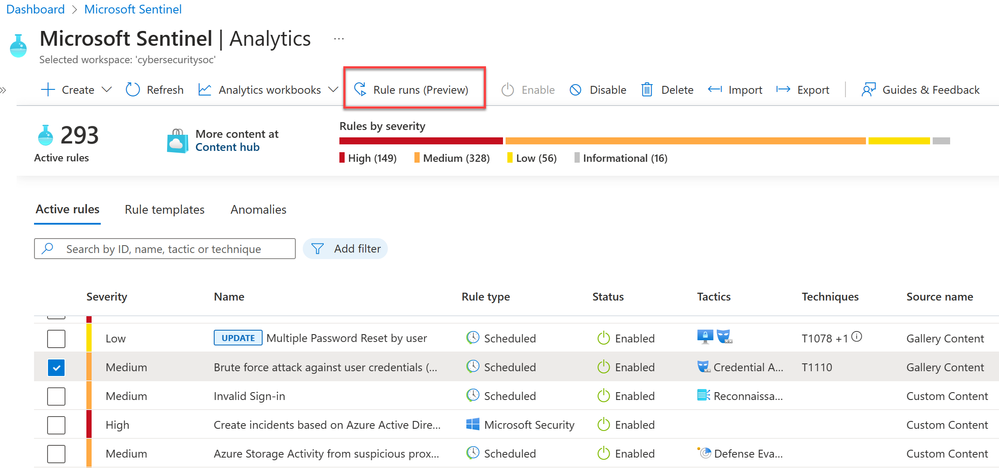Expand the Create dropdown arrow
This screenshot has width=999, height=468.
106,90
